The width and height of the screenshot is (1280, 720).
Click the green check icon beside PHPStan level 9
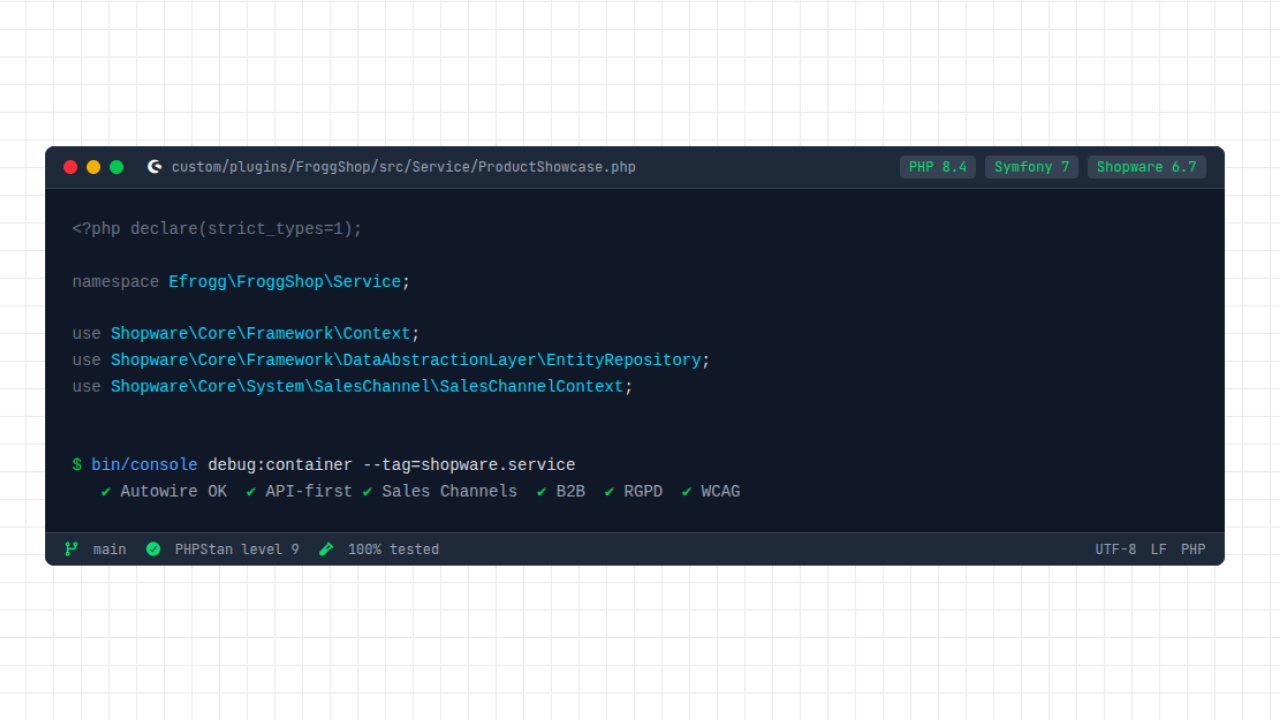click(x=153, y=548)
